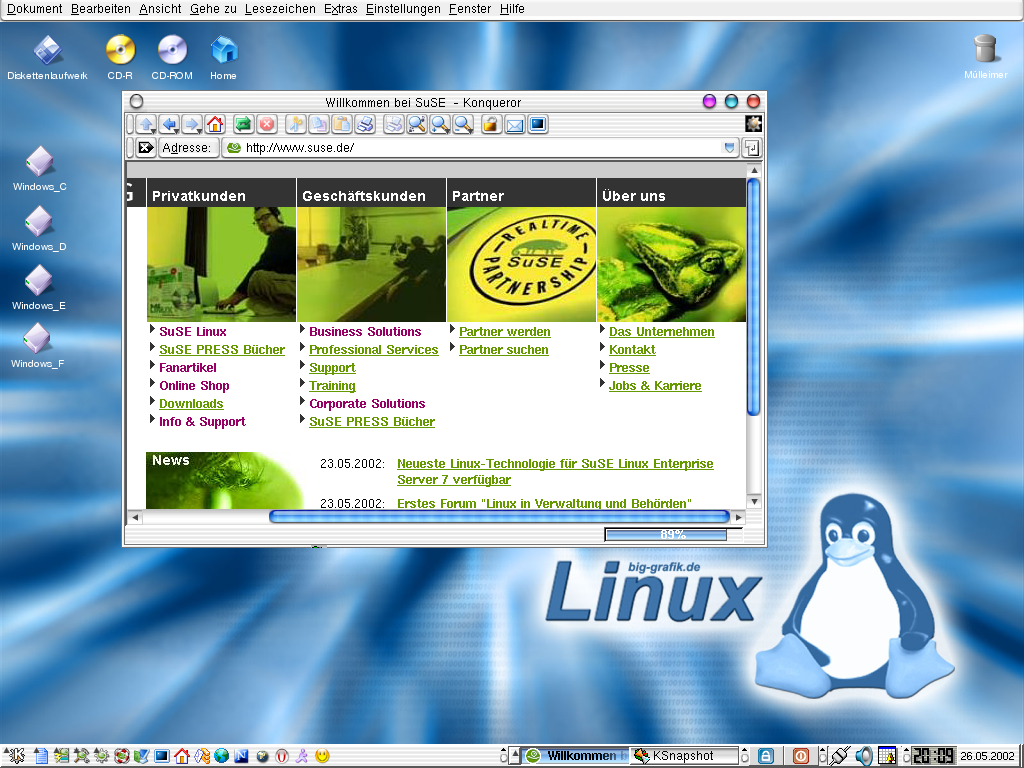Image resolution: width=1024 pixels, height=768 pixels.
Task: Reload the page with the green arrows icon
Action: coord(244,124)
